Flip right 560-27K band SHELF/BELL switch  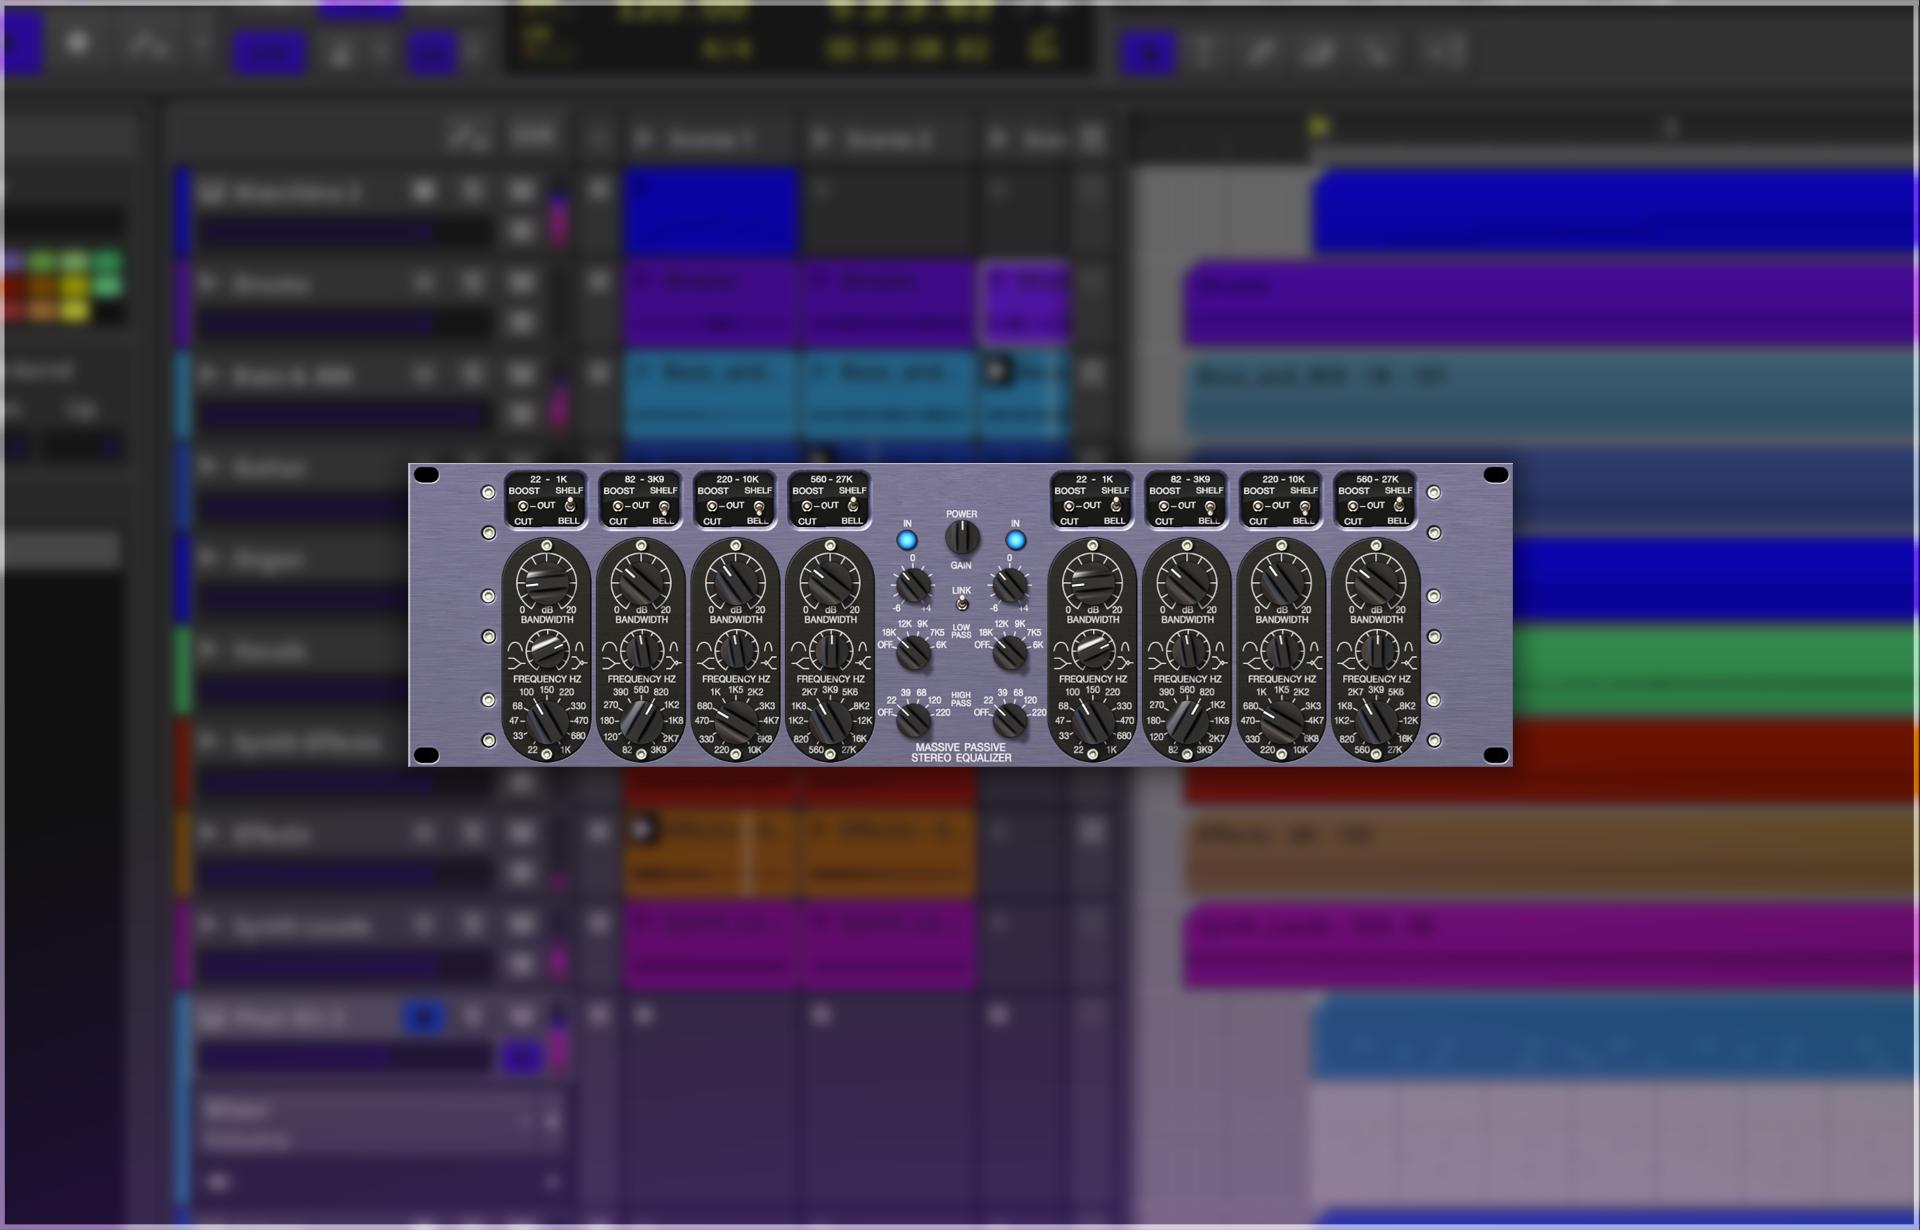pos(1399,506)
